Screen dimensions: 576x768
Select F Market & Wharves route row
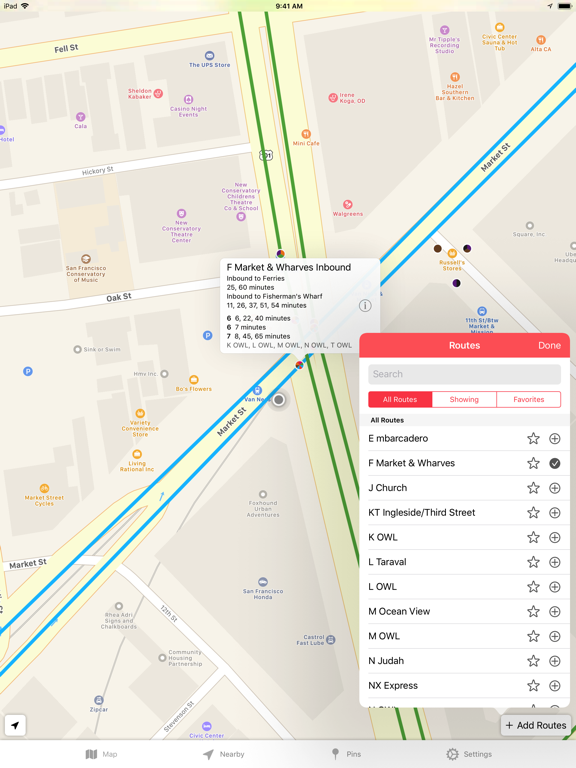pos(464,463)
